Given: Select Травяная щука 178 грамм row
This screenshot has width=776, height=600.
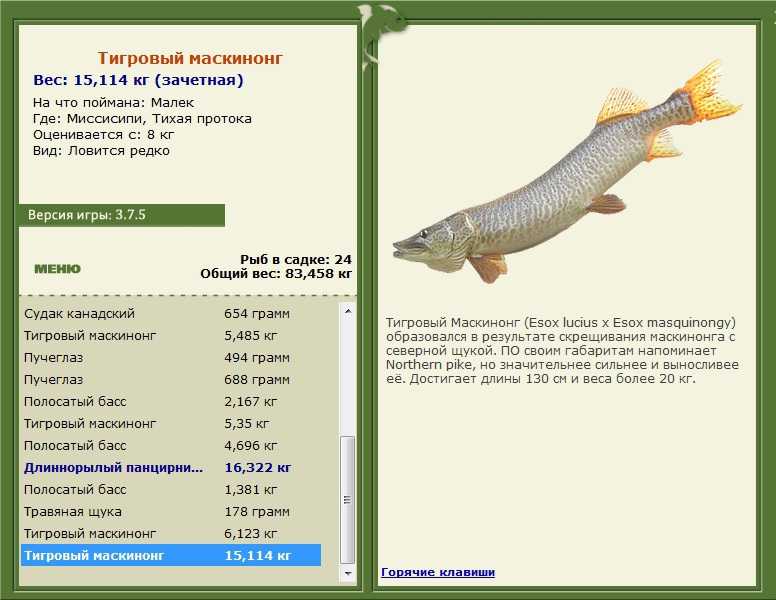Looking at the screenshot, I should 171,511.
